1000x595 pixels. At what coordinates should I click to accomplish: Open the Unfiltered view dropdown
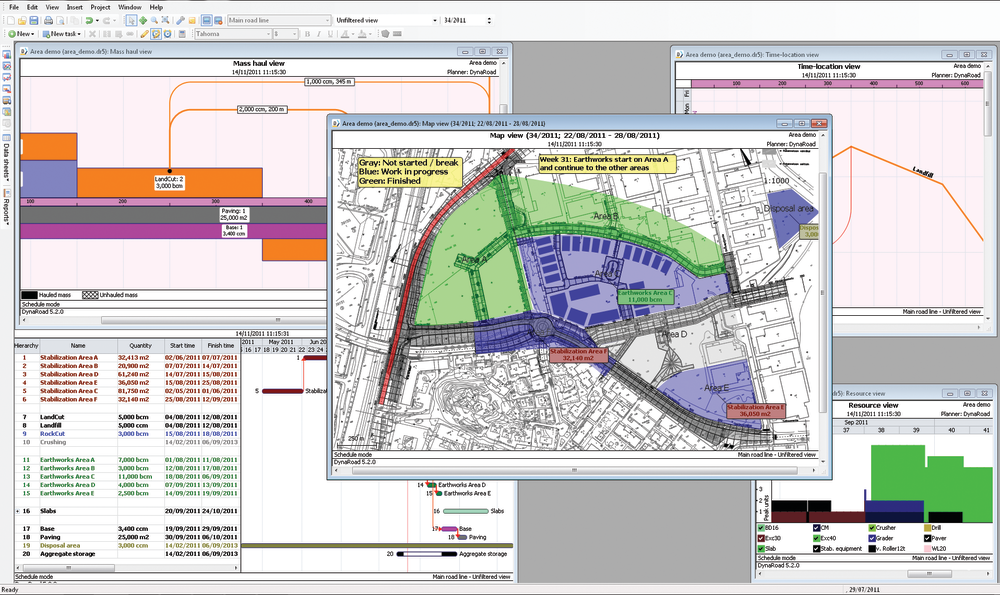pyautogui.click(x=386, y=20)
